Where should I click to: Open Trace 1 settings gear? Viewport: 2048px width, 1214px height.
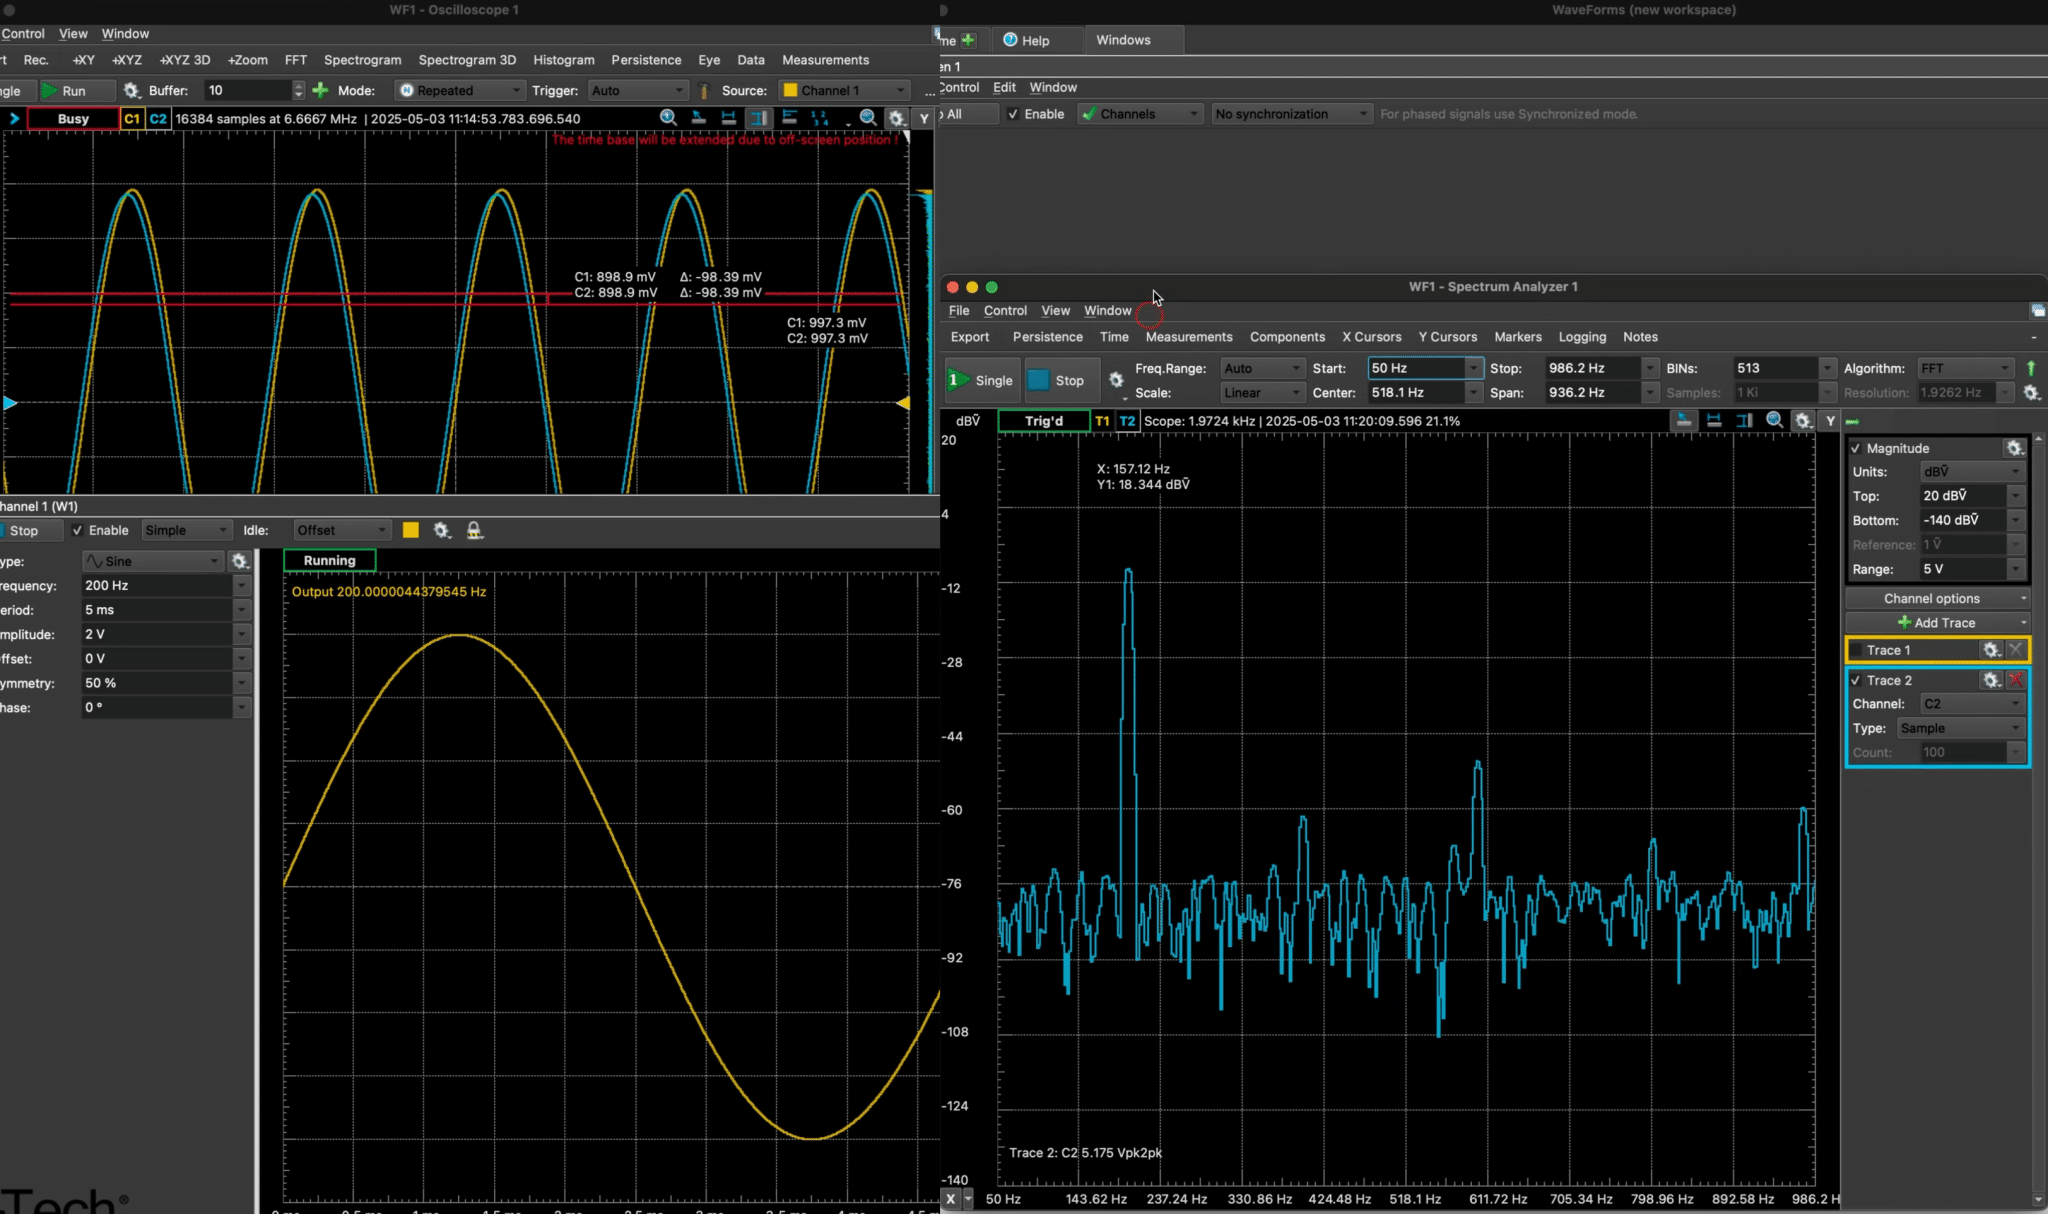(x=1991, y=650)
